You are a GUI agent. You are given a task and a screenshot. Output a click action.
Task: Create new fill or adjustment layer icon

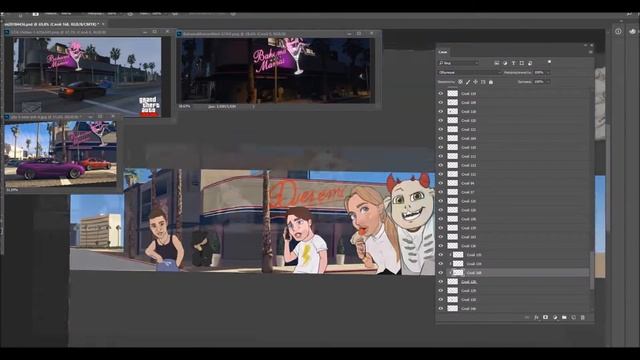pyautogui.click(x=555, y=317)
